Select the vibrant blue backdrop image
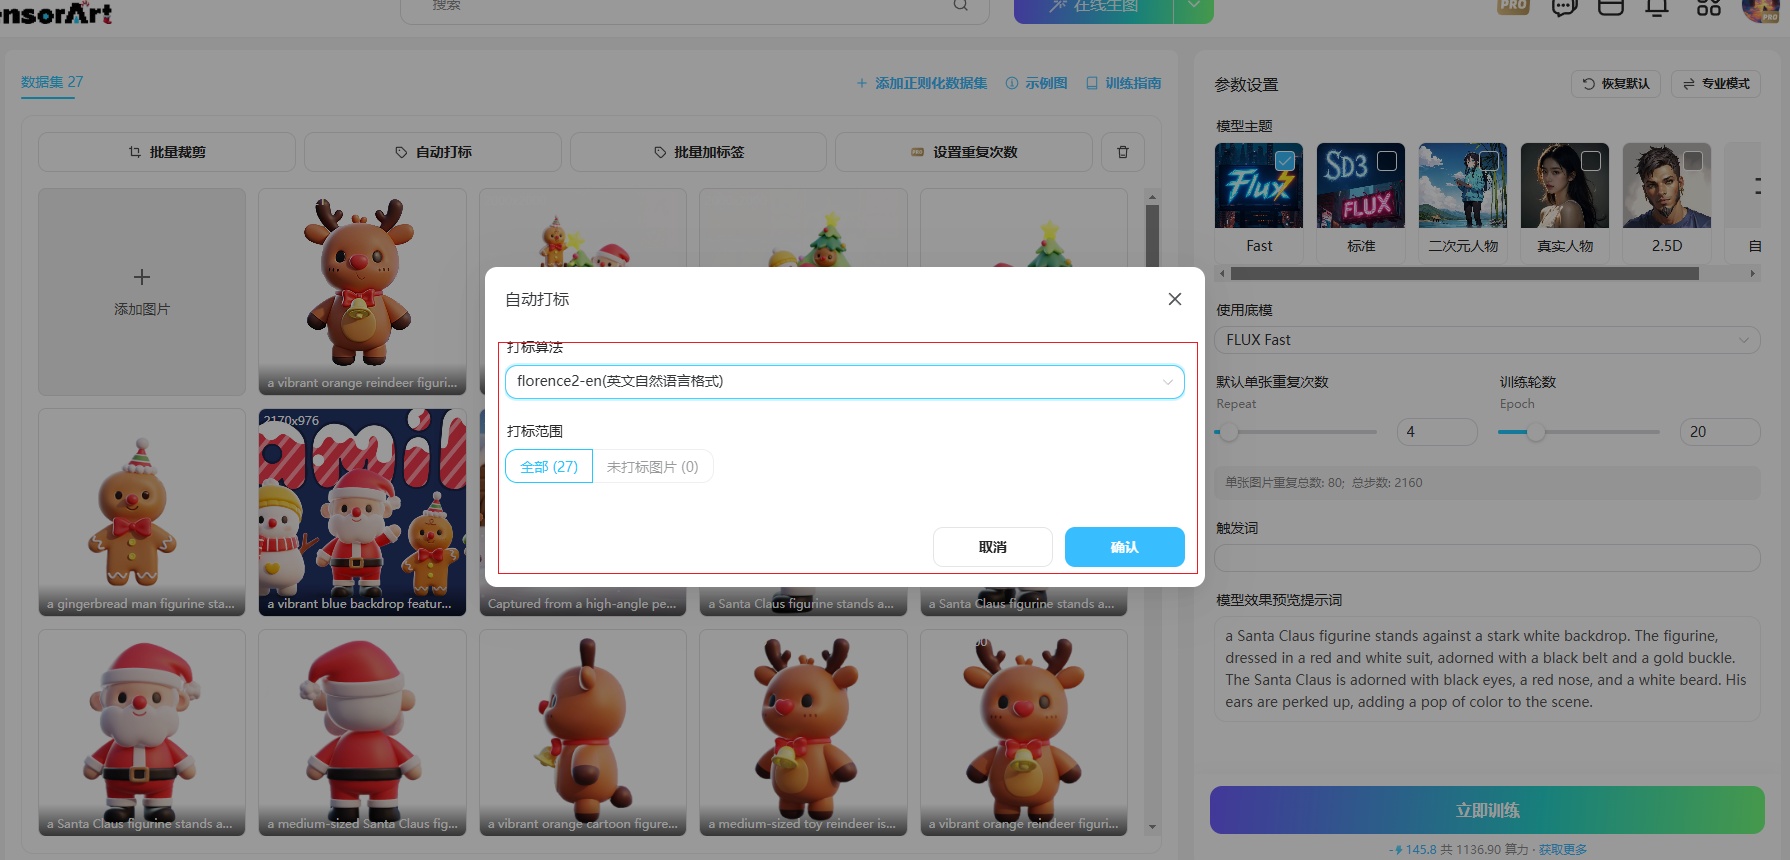This screenshot has height=860, width=1790. [x=362, y=512]
